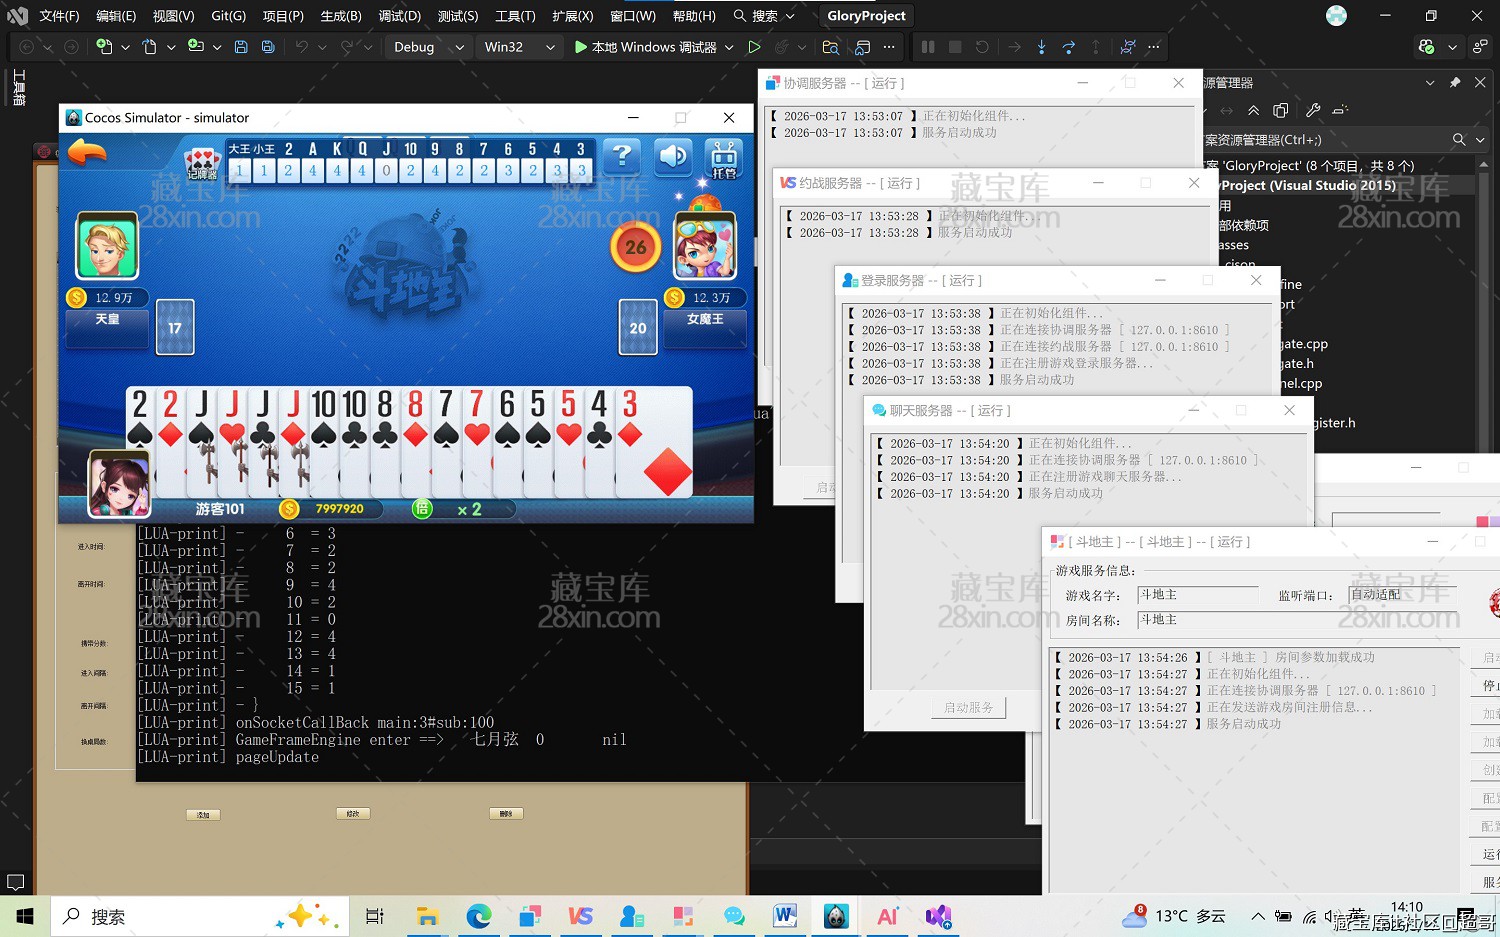
Task: Open Microsoft Edge from the taskbar
Action: tap(479, 916)
